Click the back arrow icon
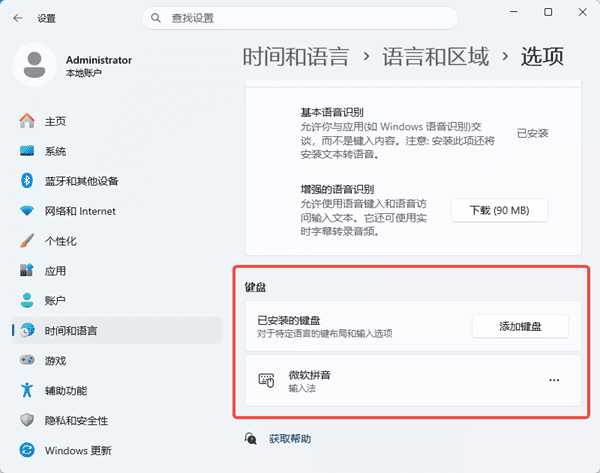Viewport: 600px width, 473px height. pos(18,18)
